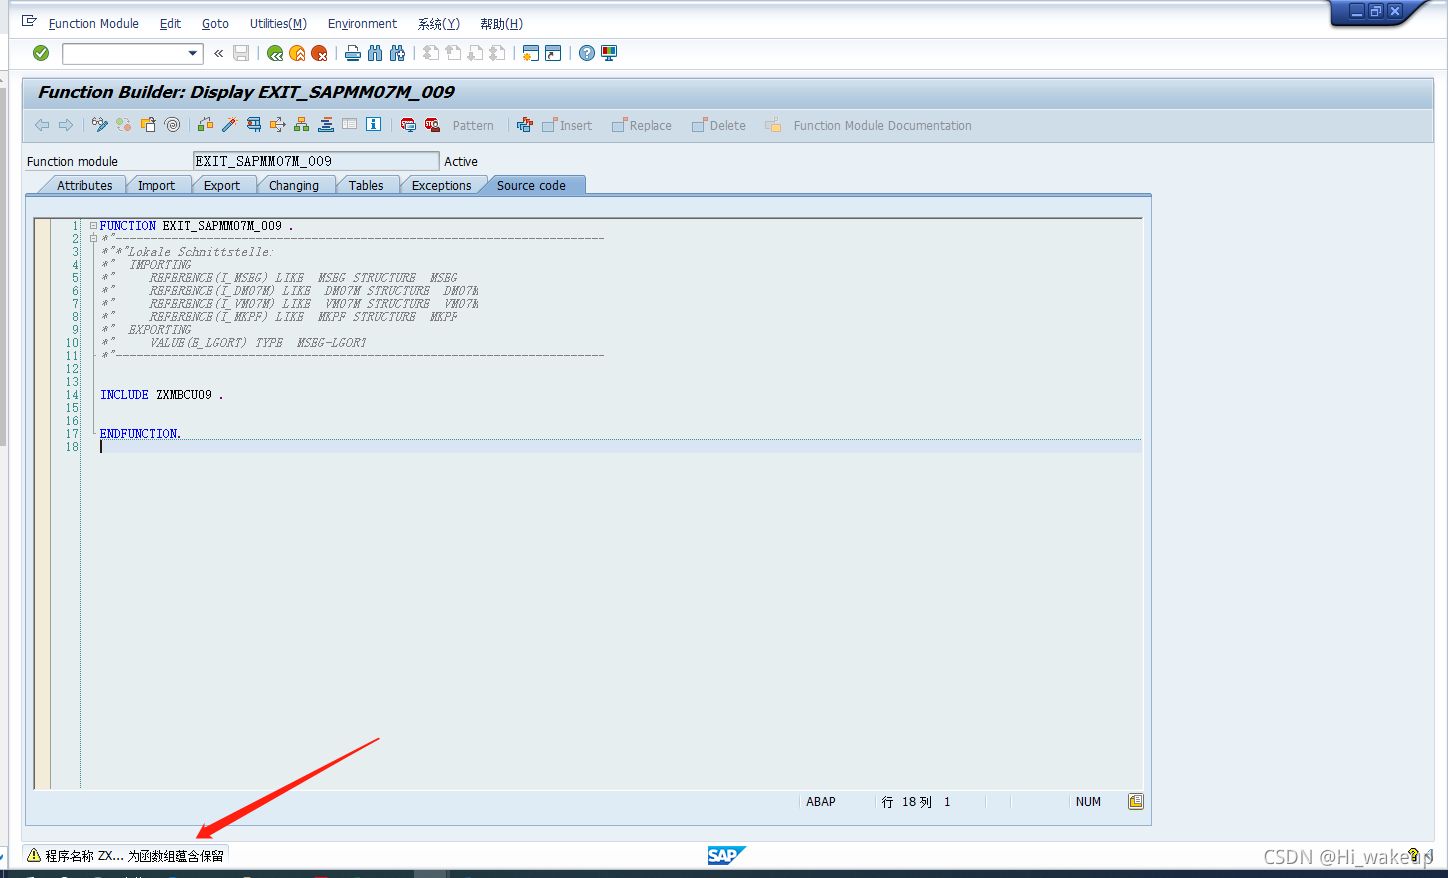Open the Edit menu
The image size is (1448, 878).
(171, 24)
